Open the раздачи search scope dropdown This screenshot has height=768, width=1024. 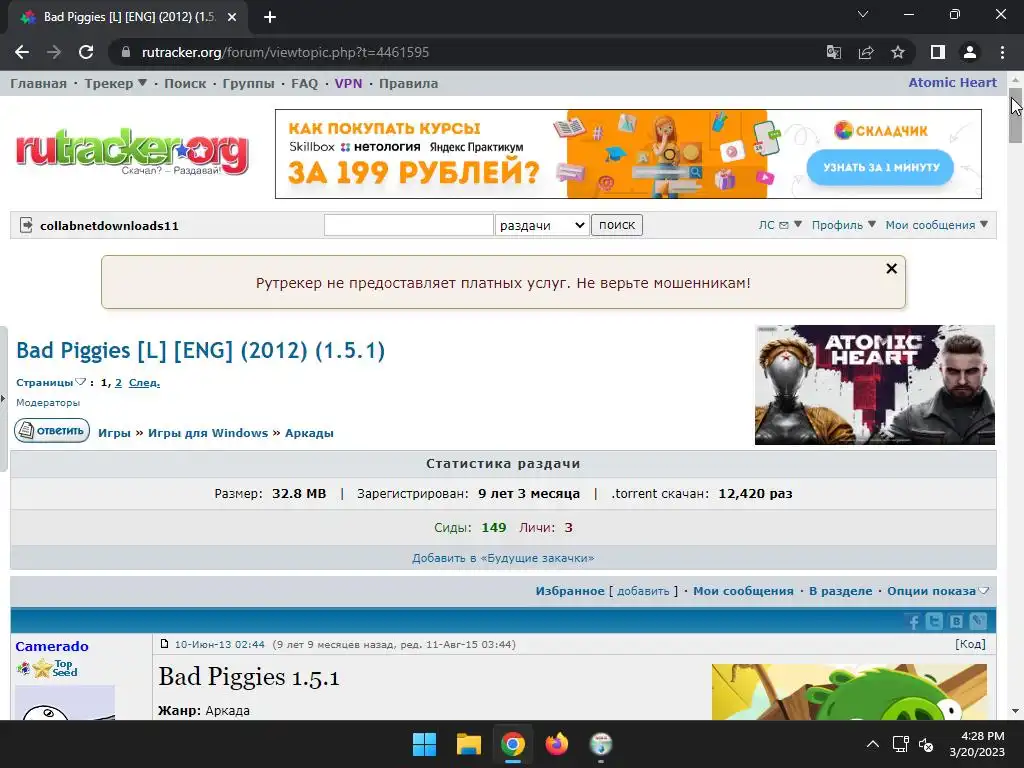pyautogui.click(x=542, y=225)
